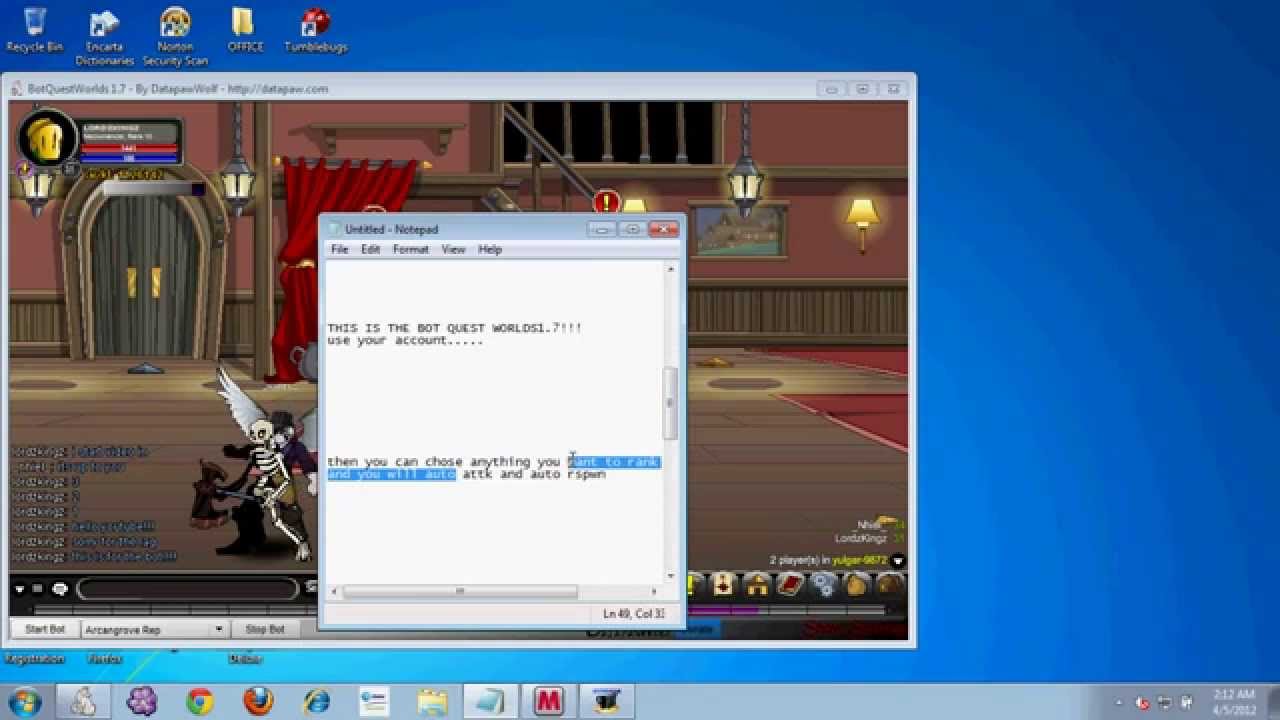Open the Windows Start menu orb

pyautogui.click(x=27, y=700)
